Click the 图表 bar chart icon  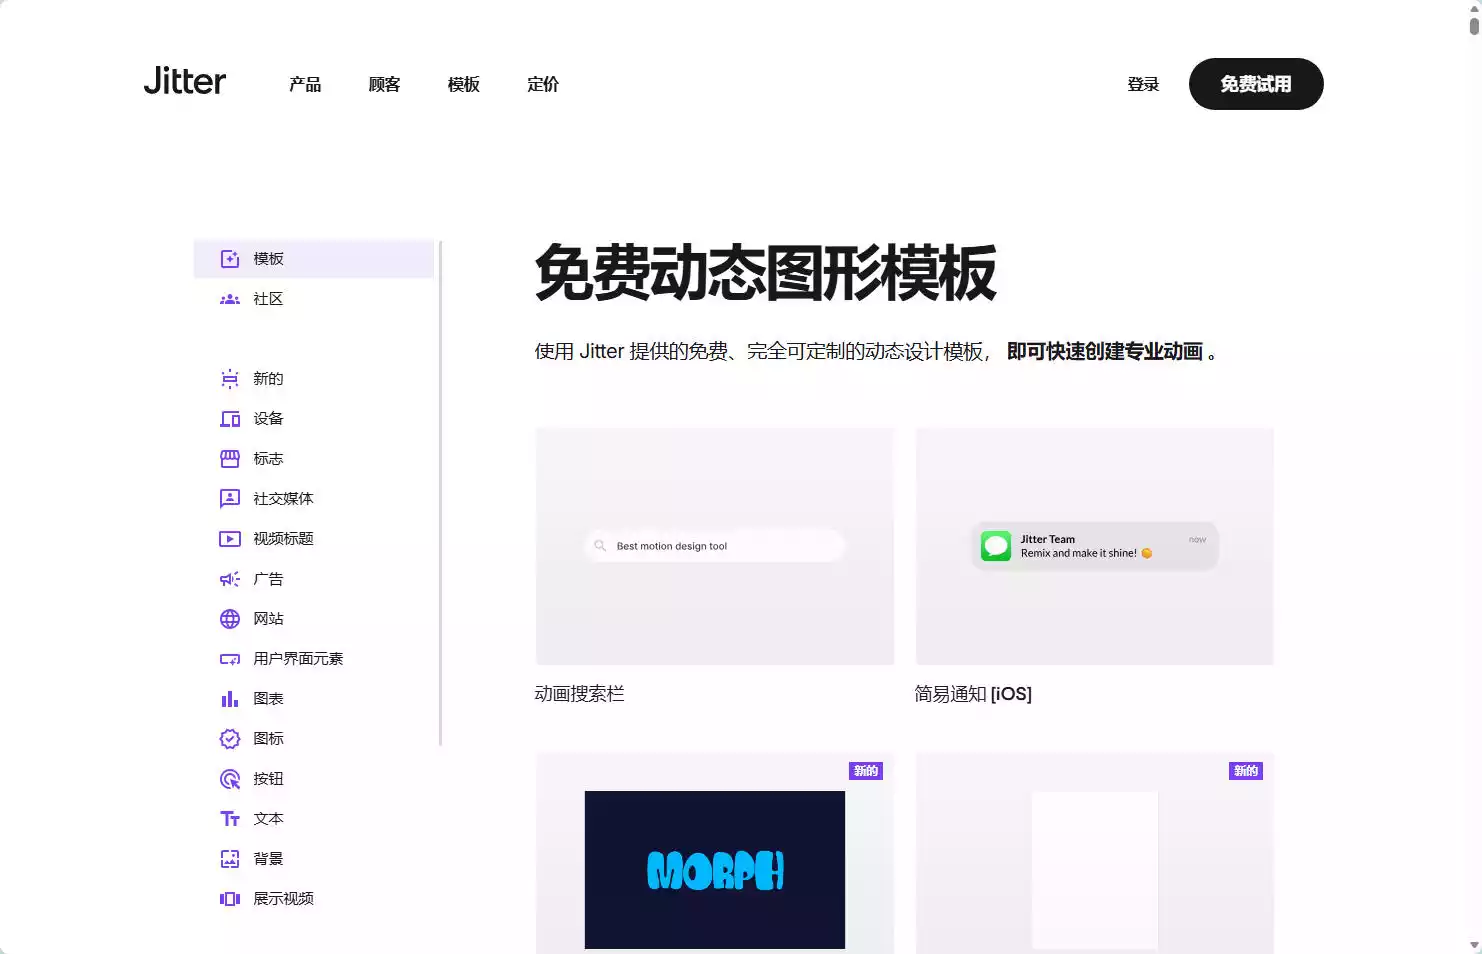click(230, 699)
